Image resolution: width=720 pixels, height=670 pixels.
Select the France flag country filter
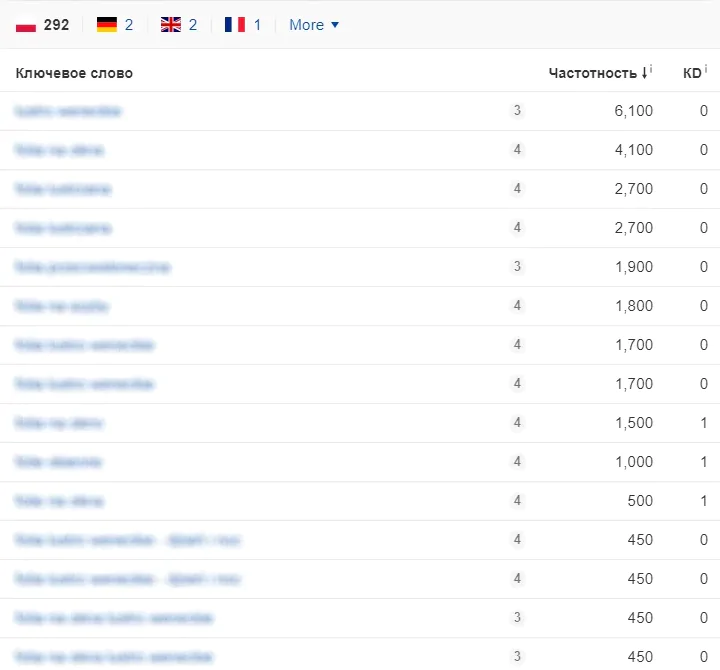[x=243, y=24]
